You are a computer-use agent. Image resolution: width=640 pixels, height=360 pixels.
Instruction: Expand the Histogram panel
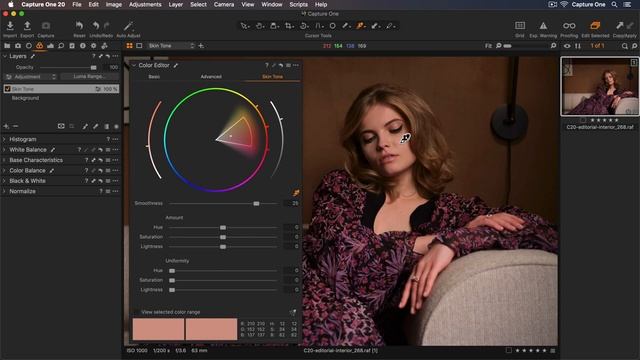[x=5, y=139]
